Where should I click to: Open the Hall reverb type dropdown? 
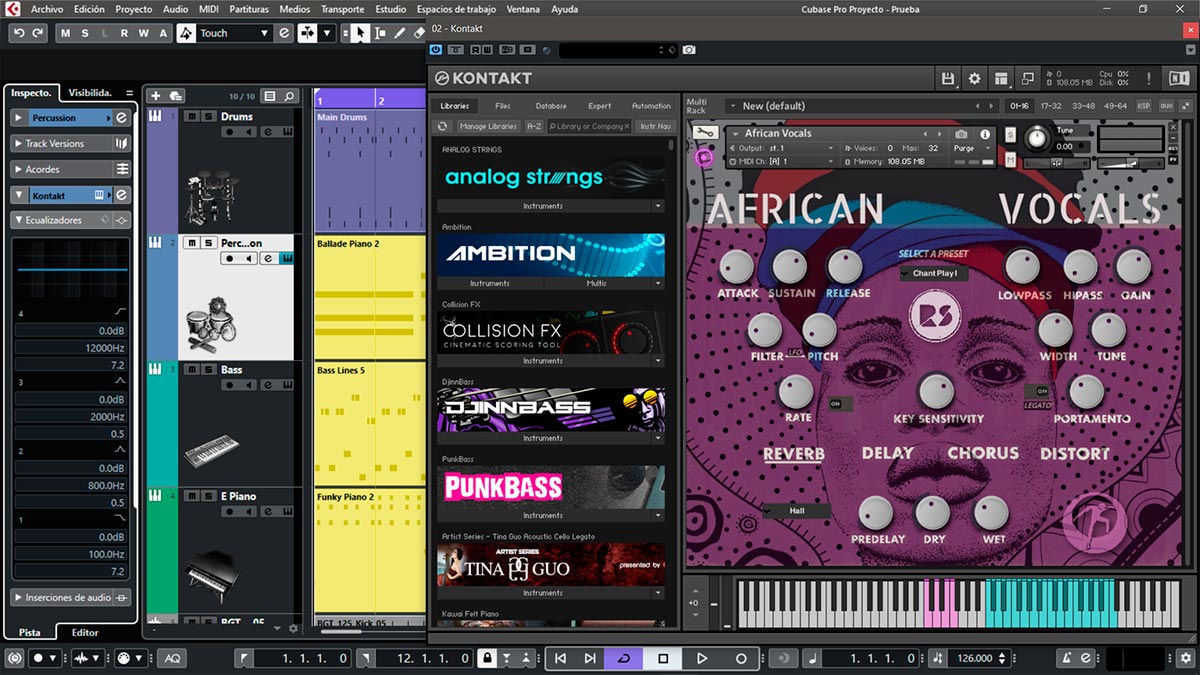coord(796,510)
